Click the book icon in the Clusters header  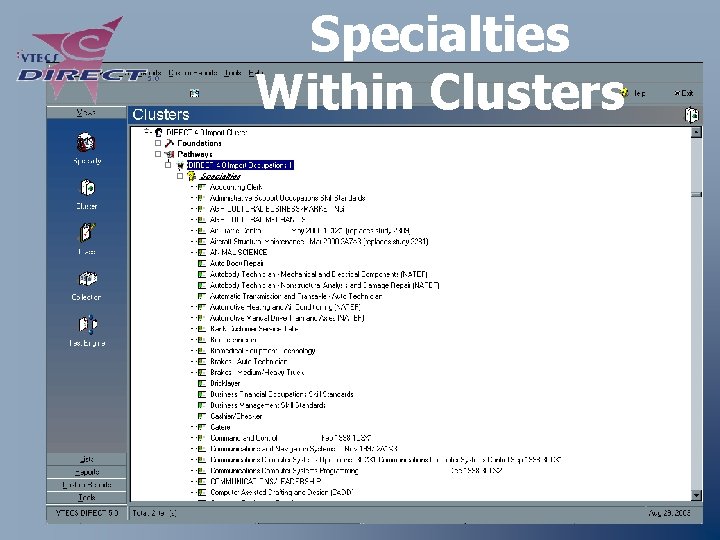point(692,115)
